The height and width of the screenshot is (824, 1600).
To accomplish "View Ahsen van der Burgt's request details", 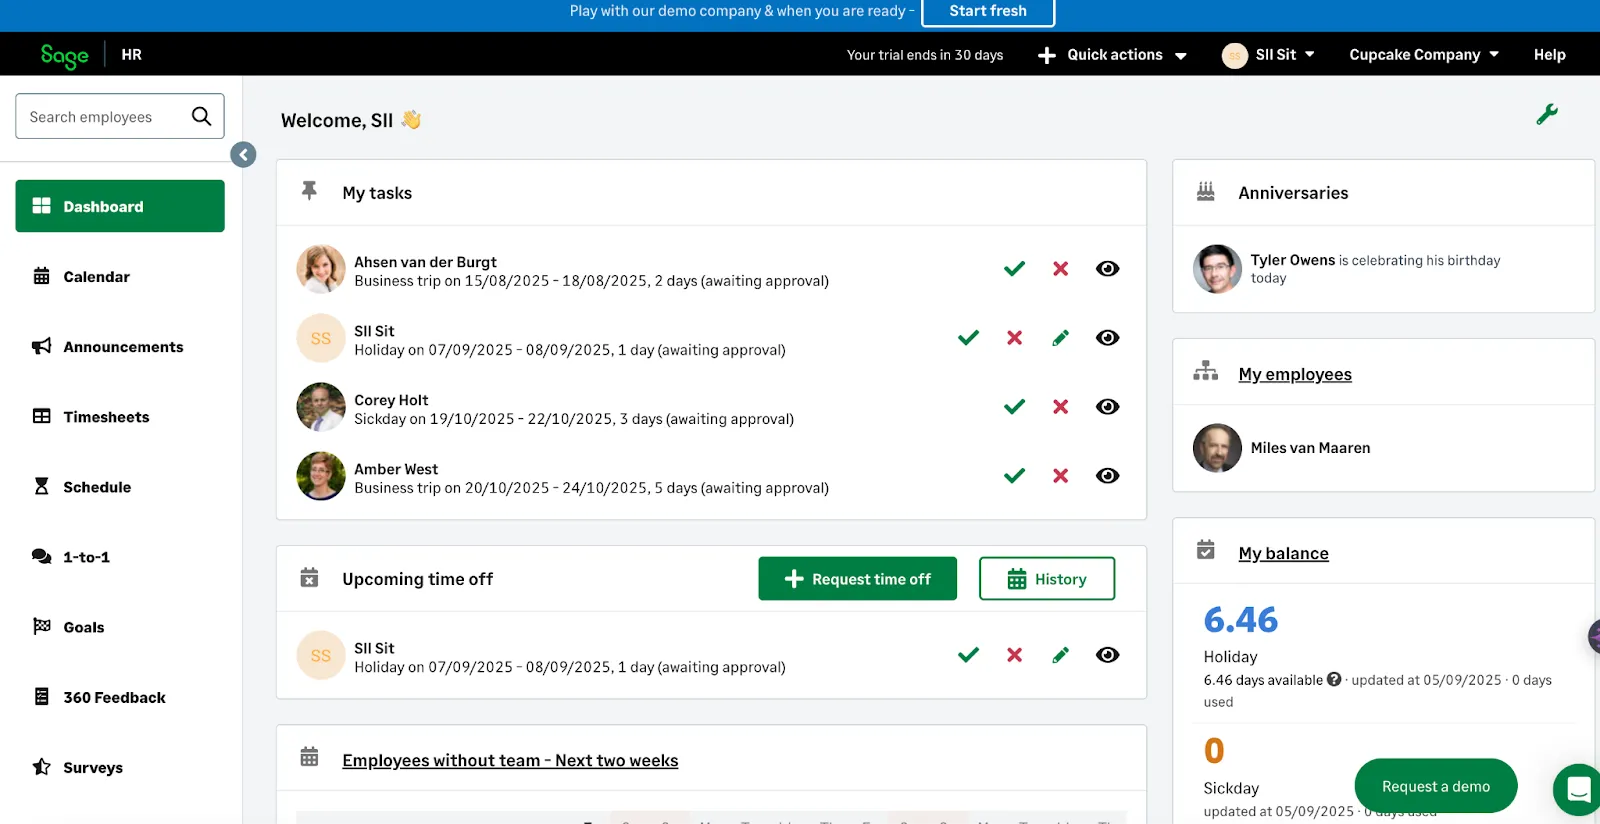I will point(1107,268).
